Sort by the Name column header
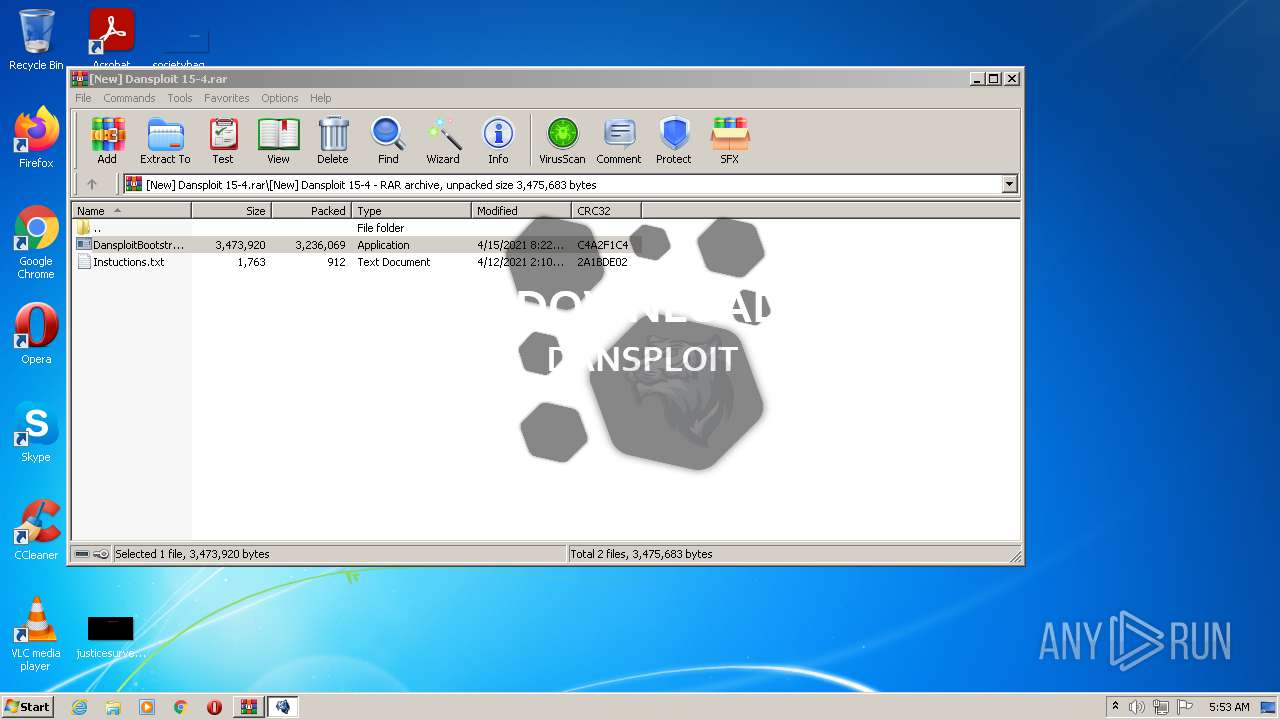 tap(131, 211)
